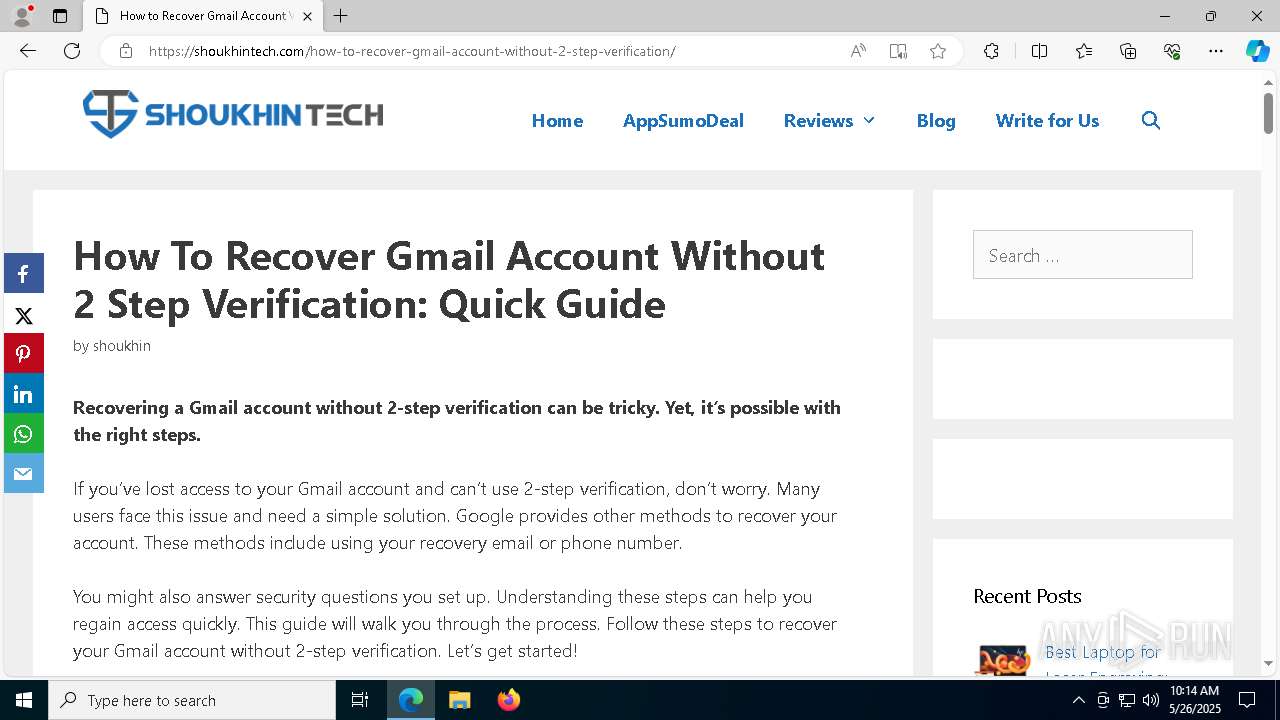Click the recent post thumbnail image

tap(1002, 660)
